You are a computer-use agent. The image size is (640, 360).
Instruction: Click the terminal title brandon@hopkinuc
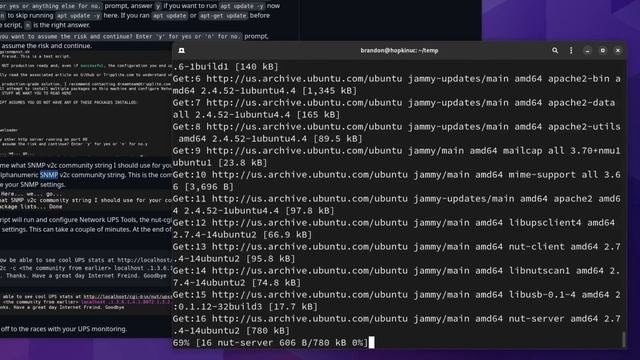pyautogui.click(x=399, y=51)
